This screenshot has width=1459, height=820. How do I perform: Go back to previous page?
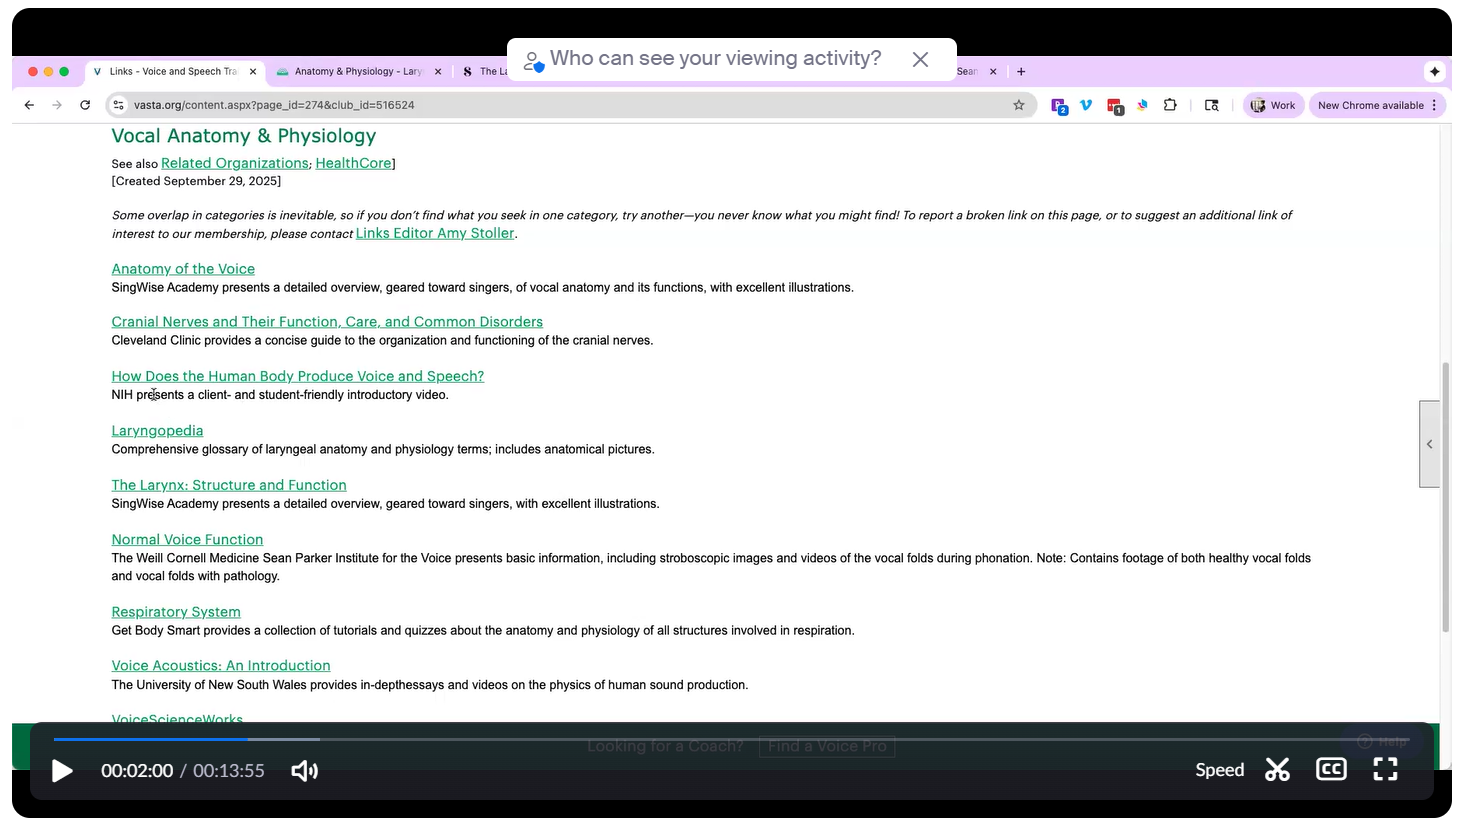29,105
